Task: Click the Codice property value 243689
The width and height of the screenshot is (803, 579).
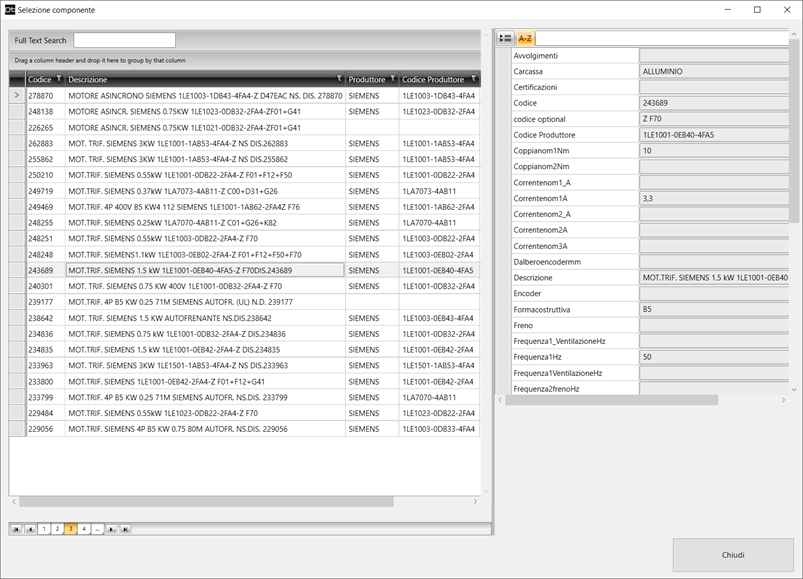Action: (x=714, y=103)
